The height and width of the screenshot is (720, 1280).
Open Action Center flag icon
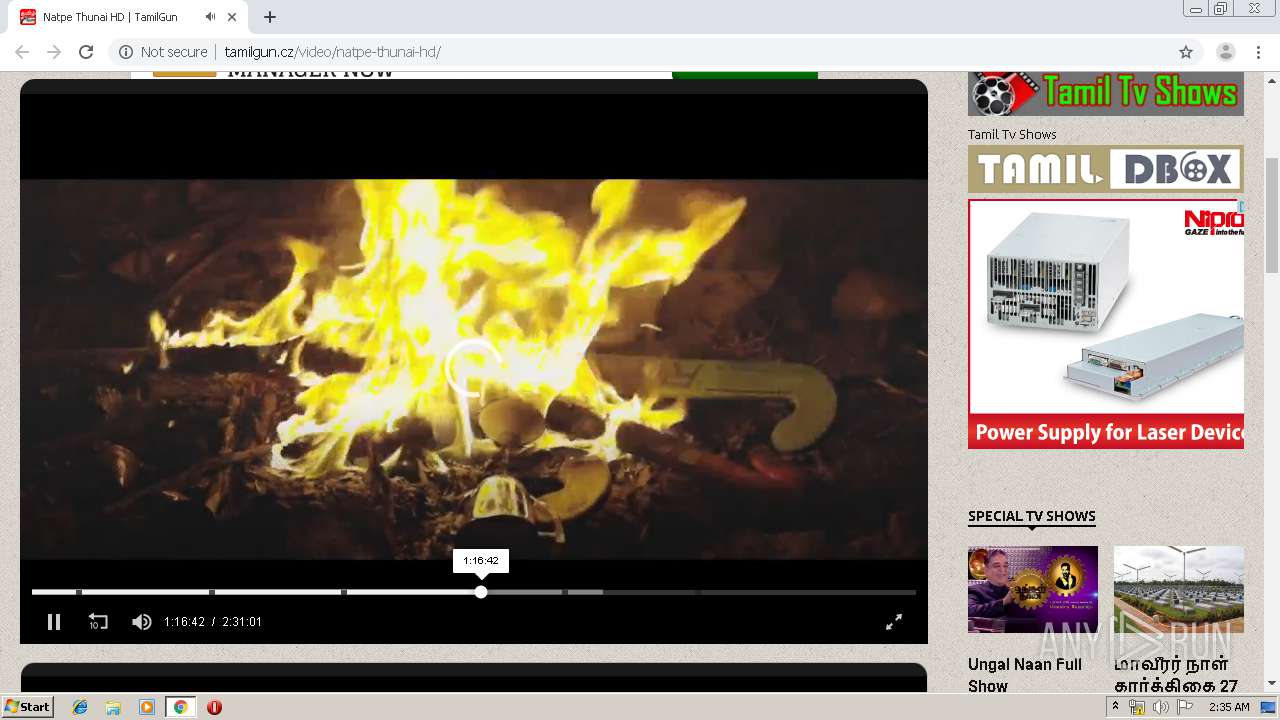[x=1184, y=707]
